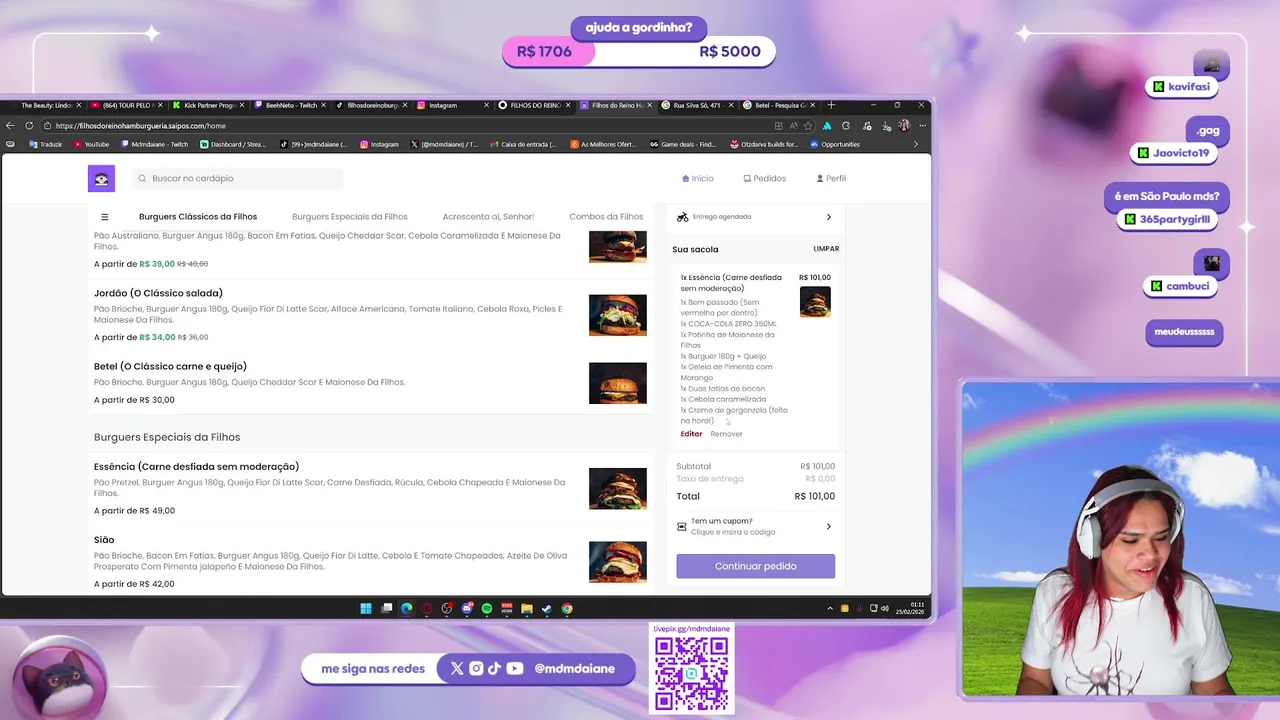Click the Buscar no cardápio search field

pos(238,178)
